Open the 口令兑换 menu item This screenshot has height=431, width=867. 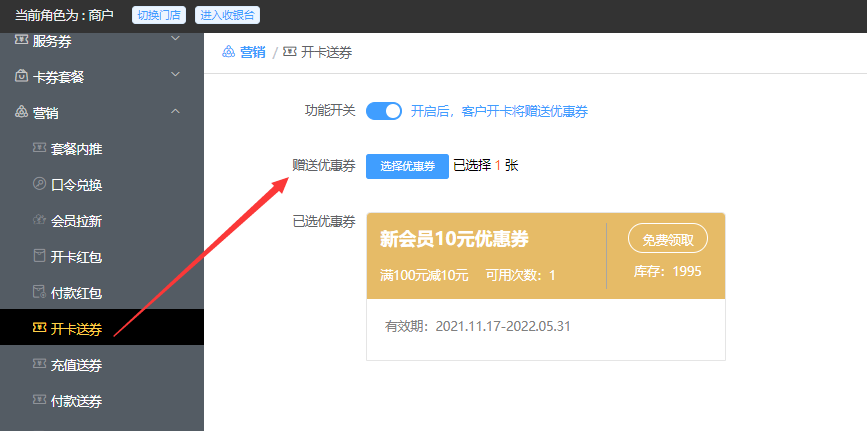pyautogui.click(x=102, y=185)
